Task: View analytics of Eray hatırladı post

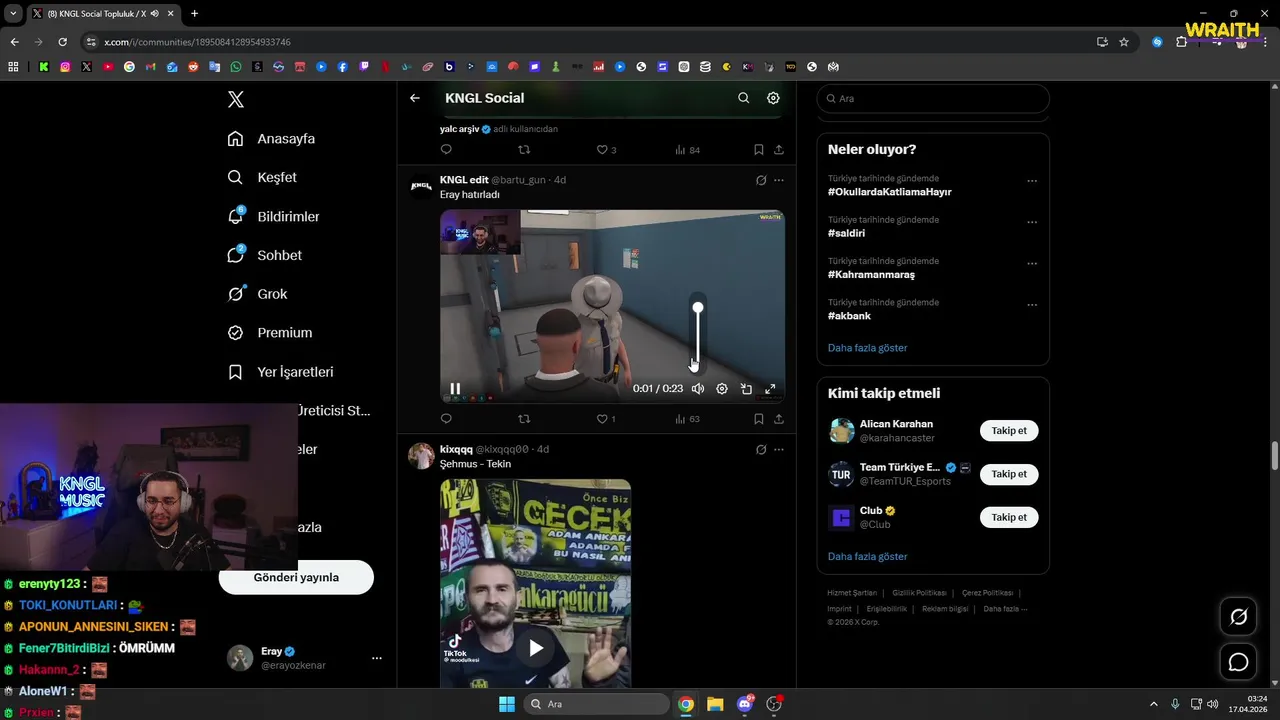Action: (x=687, y=419)
